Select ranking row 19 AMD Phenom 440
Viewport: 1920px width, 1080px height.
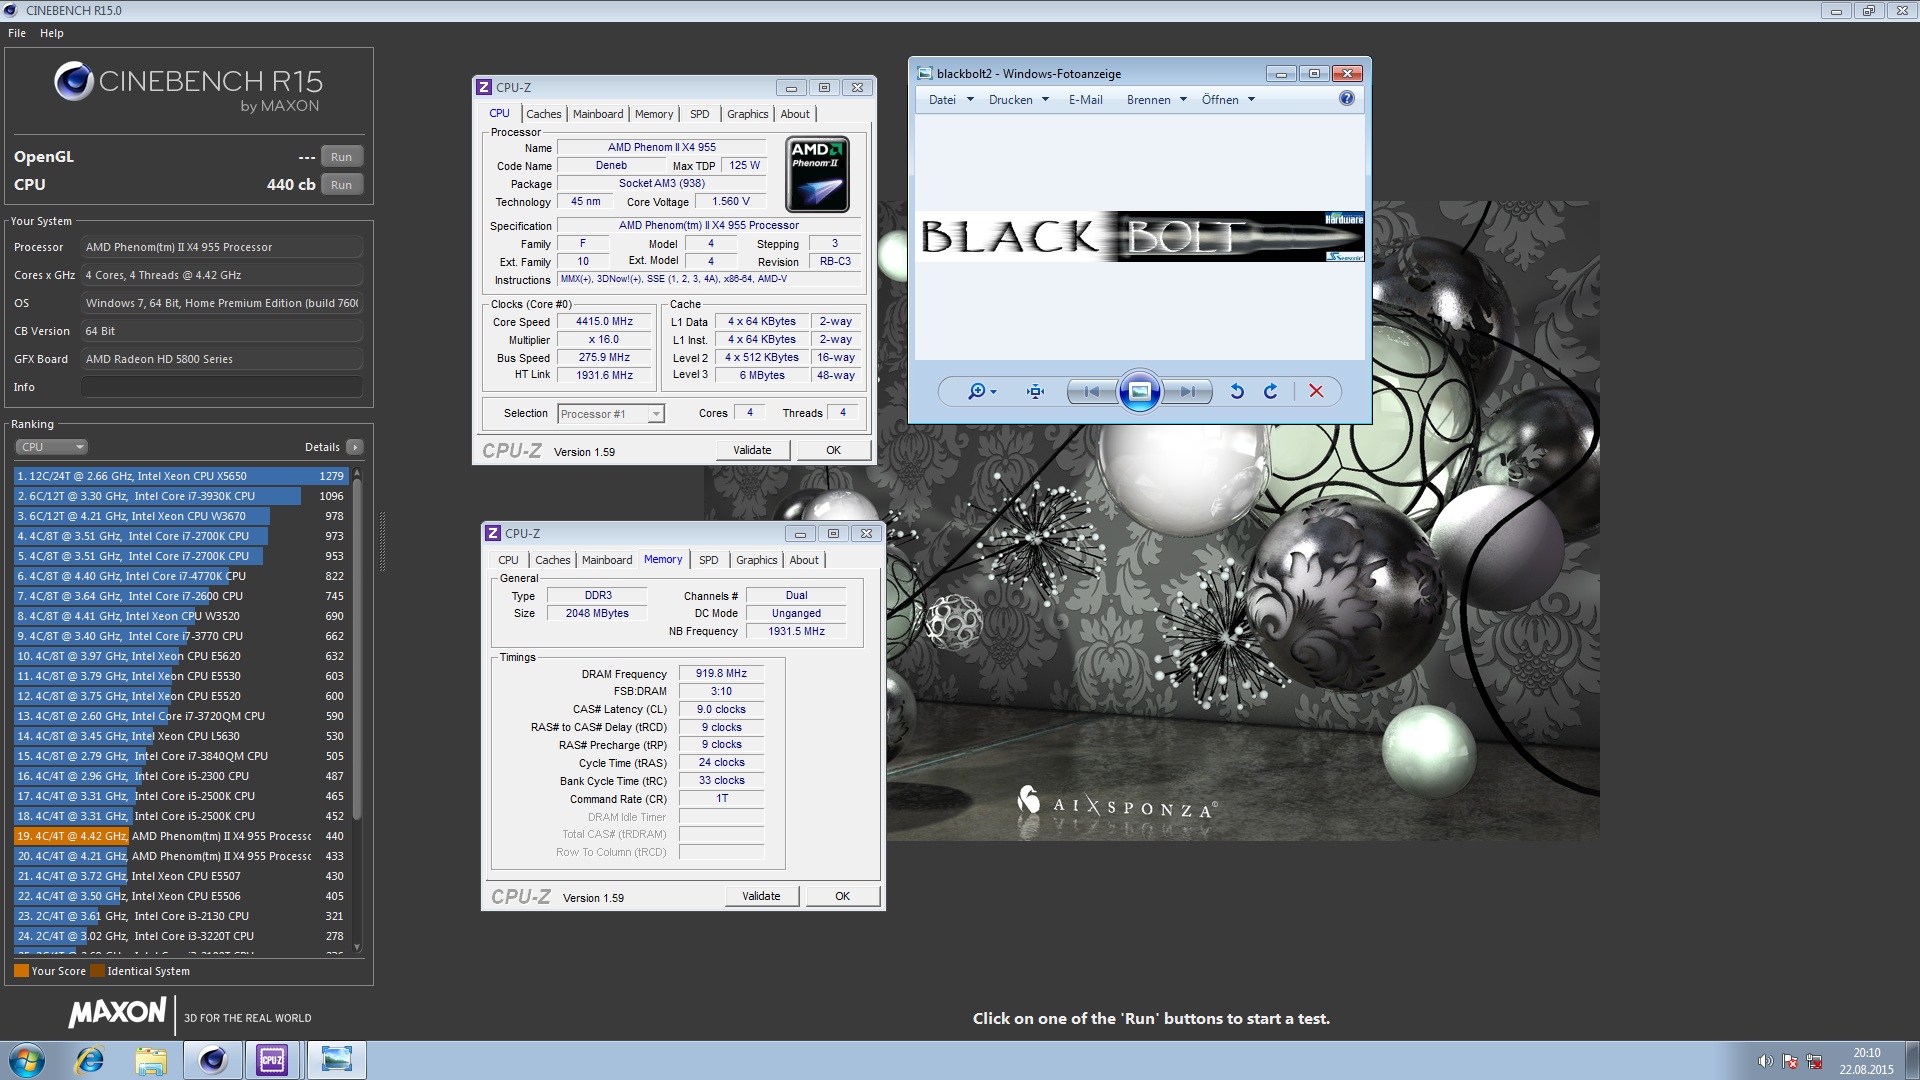[180, 836]
